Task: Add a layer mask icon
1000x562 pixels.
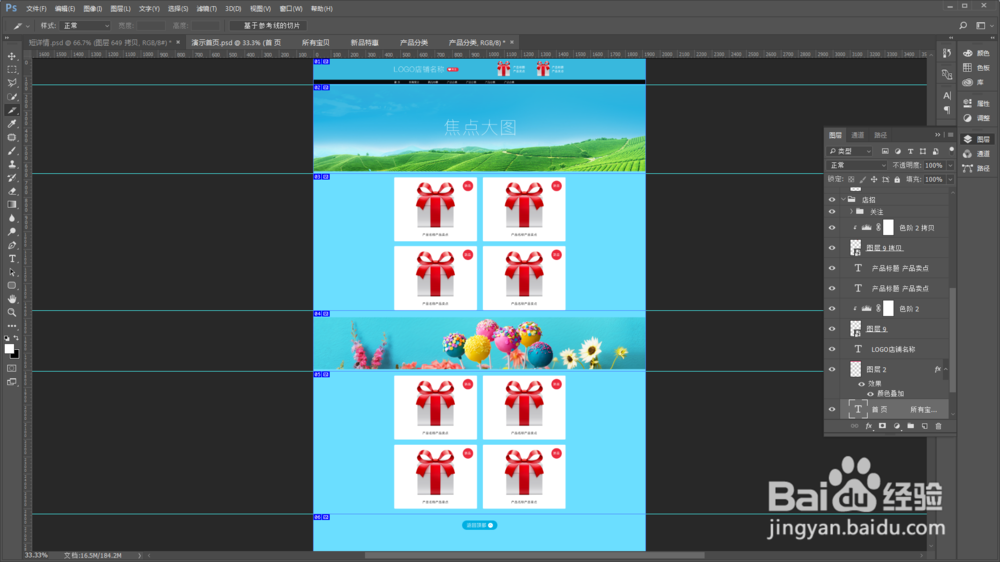Action: (883, 426)
